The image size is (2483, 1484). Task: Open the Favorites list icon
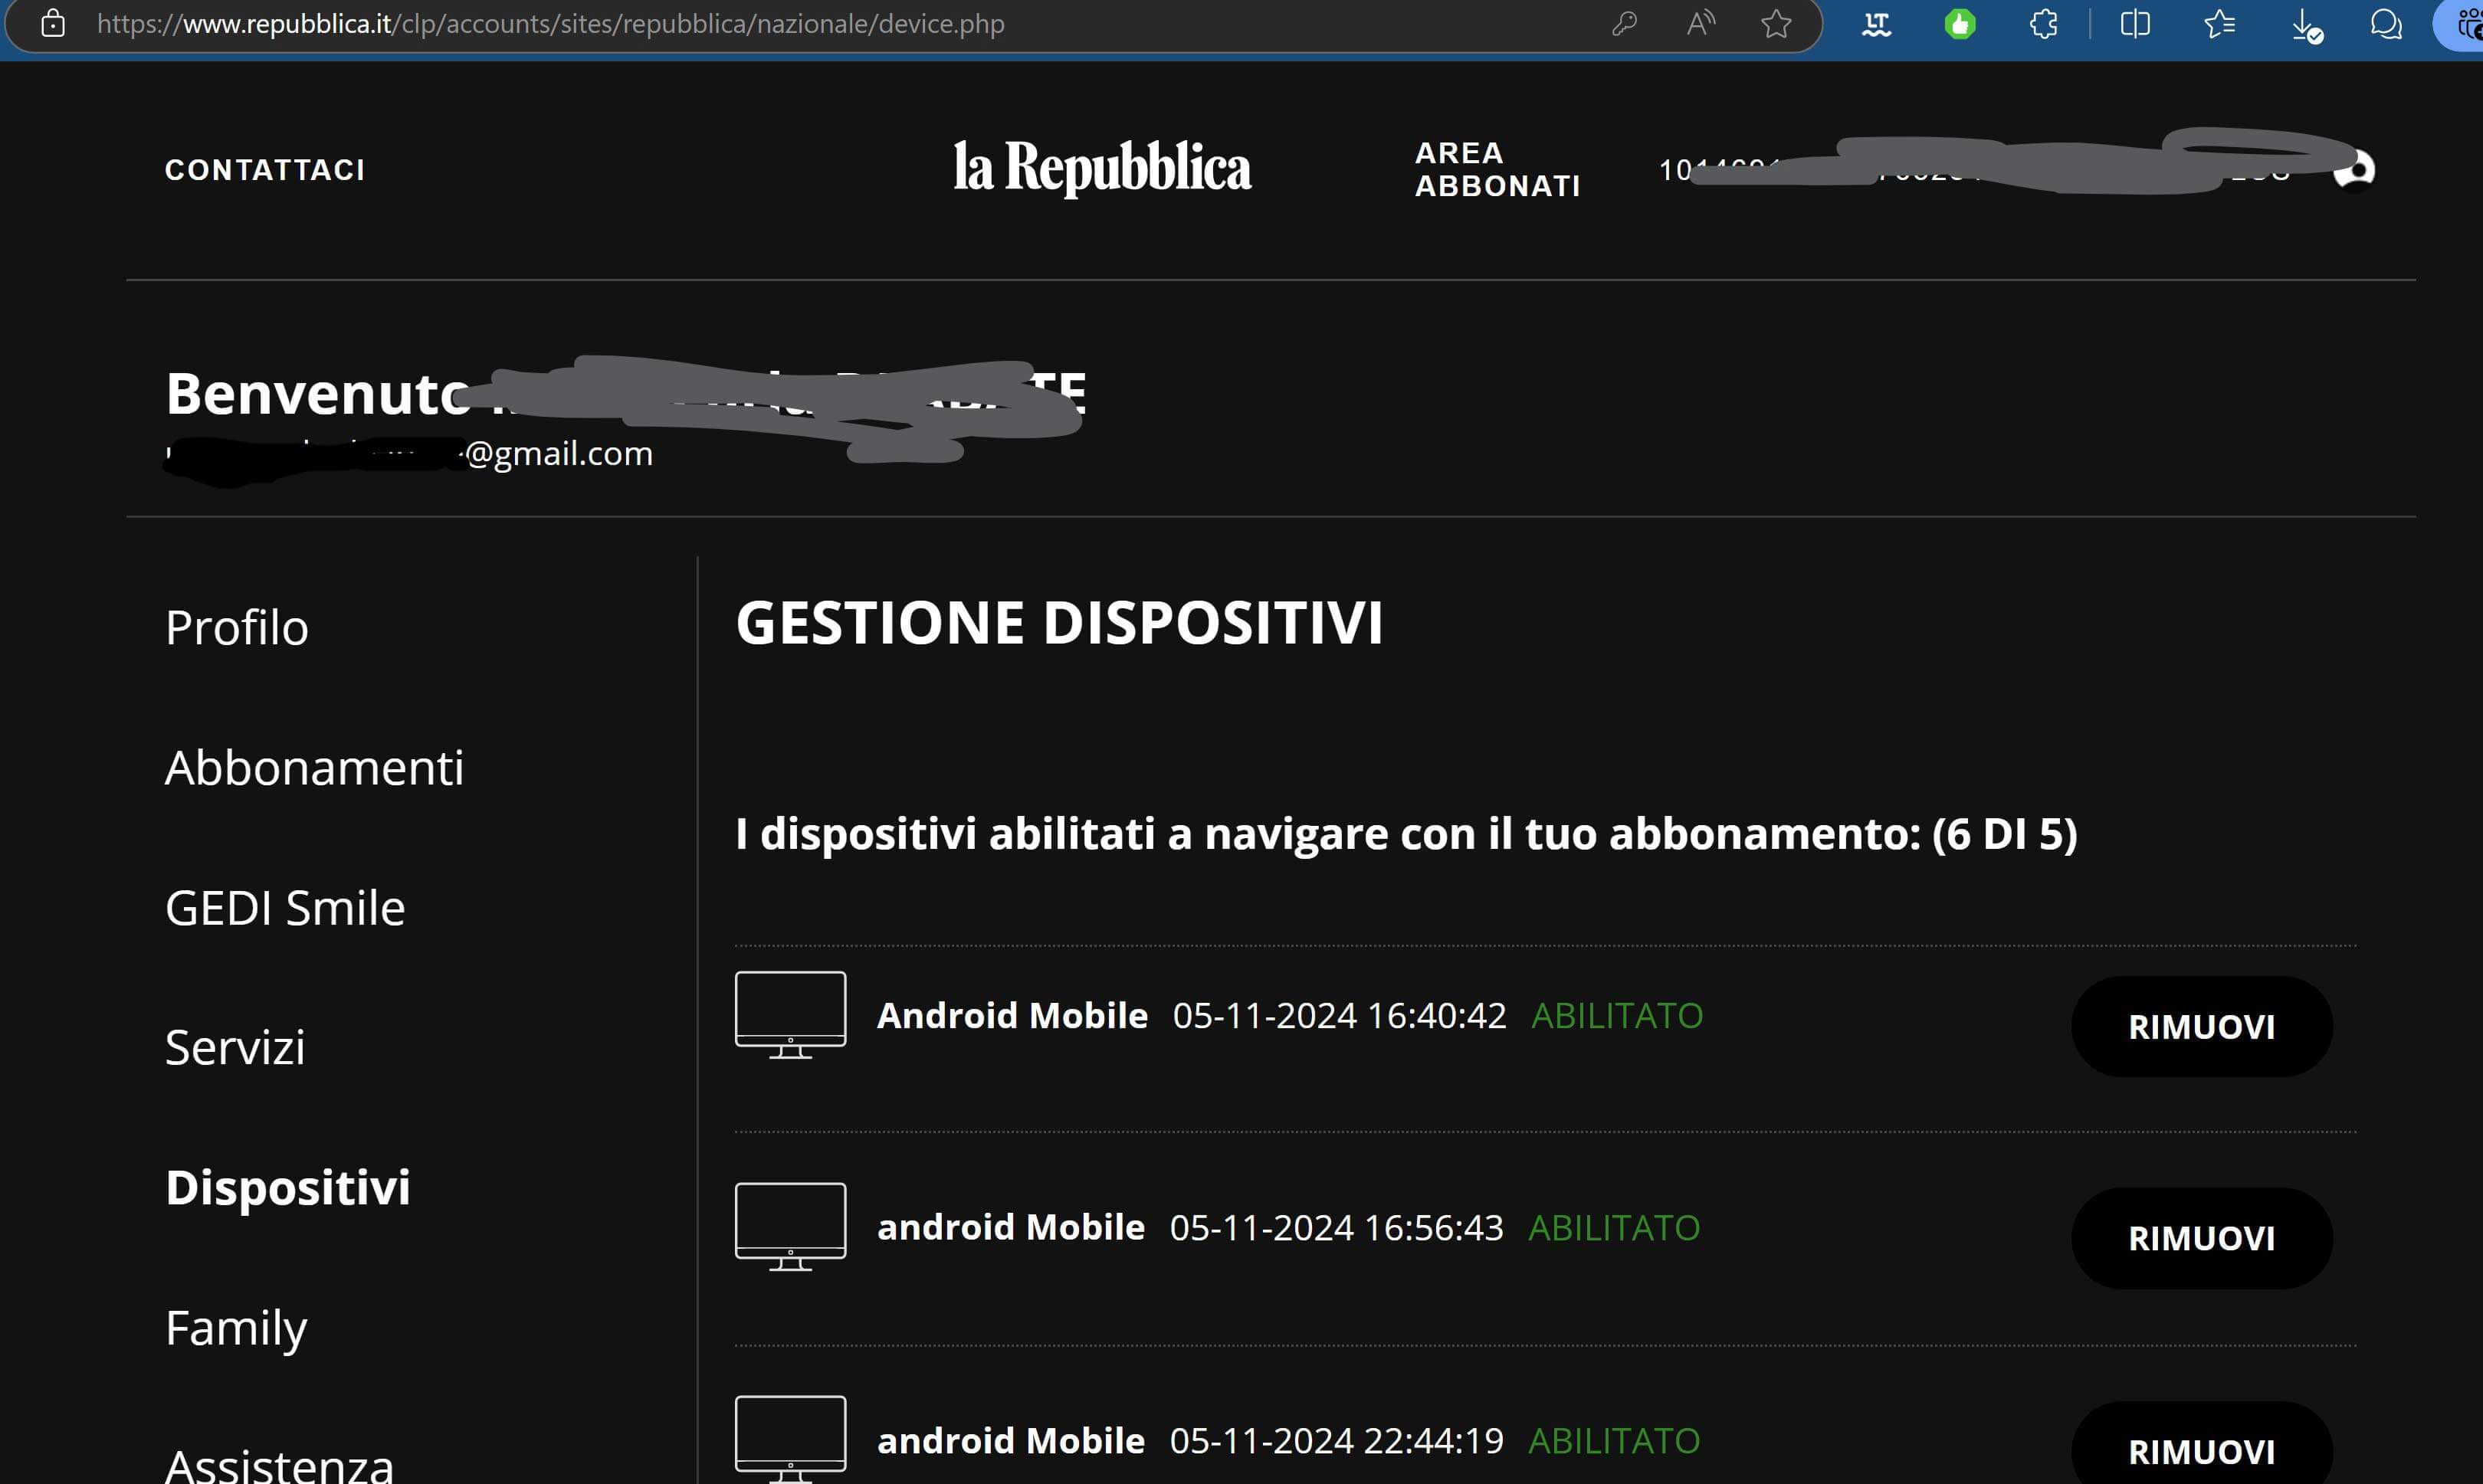pos(2219,24)
